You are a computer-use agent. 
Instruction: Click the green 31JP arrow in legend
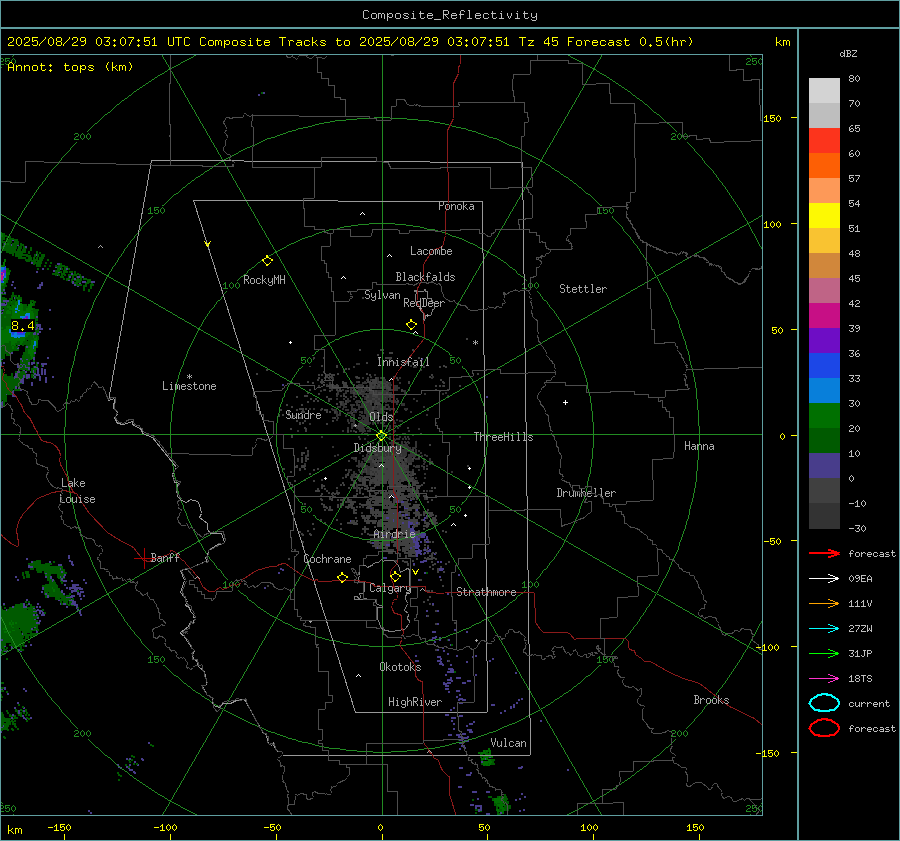(824, 653)
